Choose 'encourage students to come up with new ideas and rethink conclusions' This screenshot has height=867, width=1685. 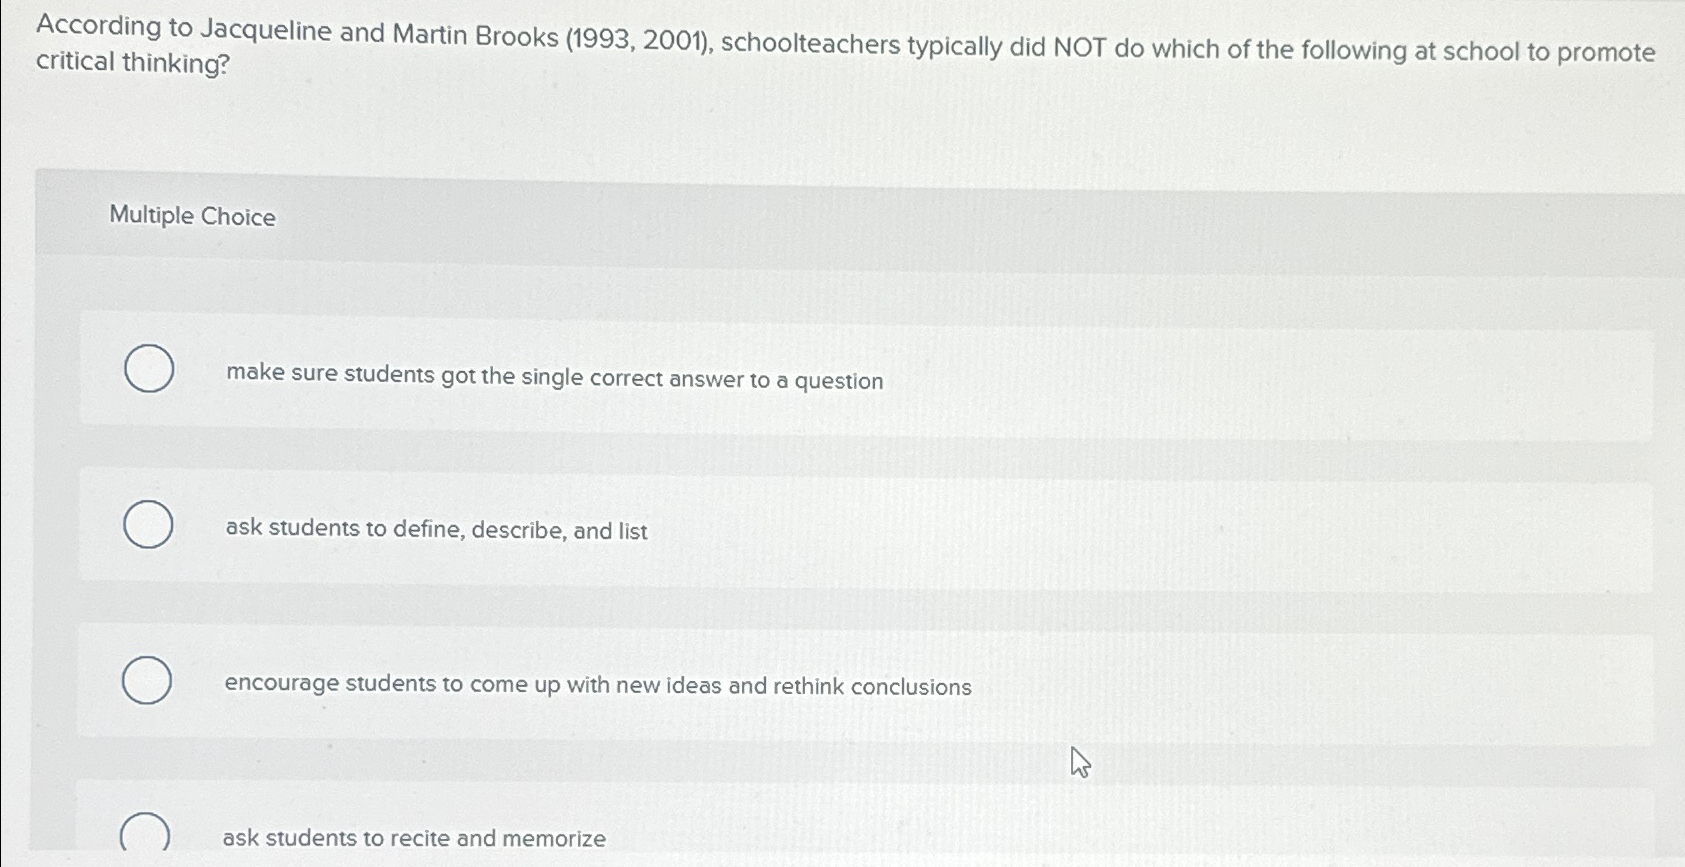coord(597,685)
